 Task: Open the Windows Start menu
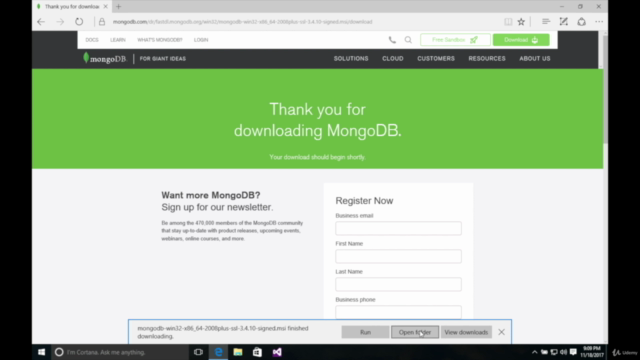pyautogui.click(x=41, y=352)
